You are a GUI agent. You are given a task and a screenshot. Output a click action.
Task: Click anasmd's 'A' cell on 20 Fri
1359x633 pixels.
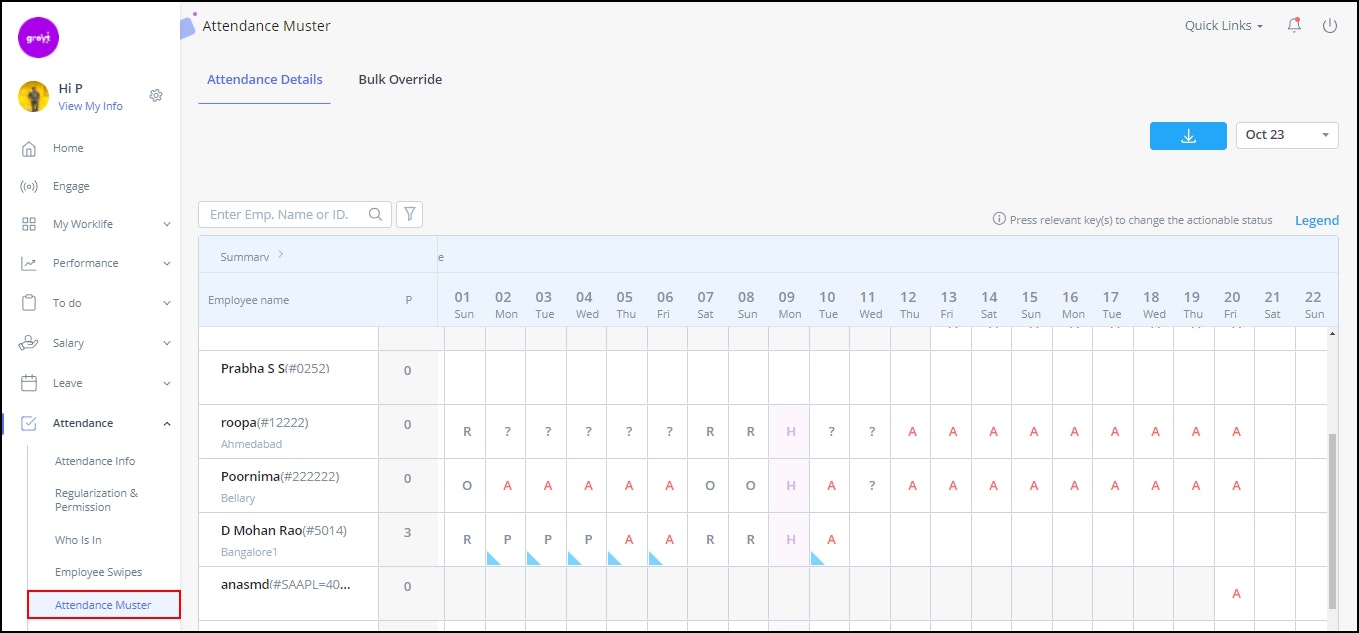pos(1236,594)
